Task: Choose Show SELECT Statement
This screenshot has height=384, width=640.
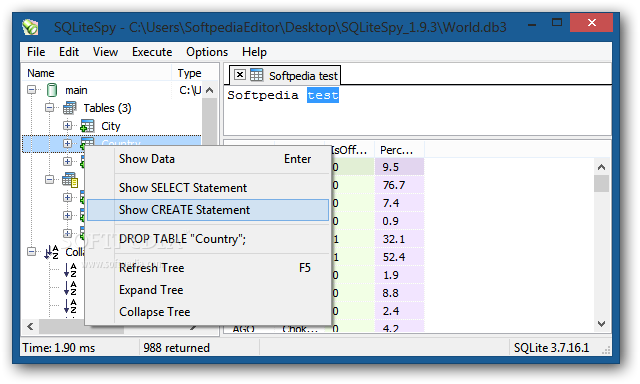Action: point(208,188)
